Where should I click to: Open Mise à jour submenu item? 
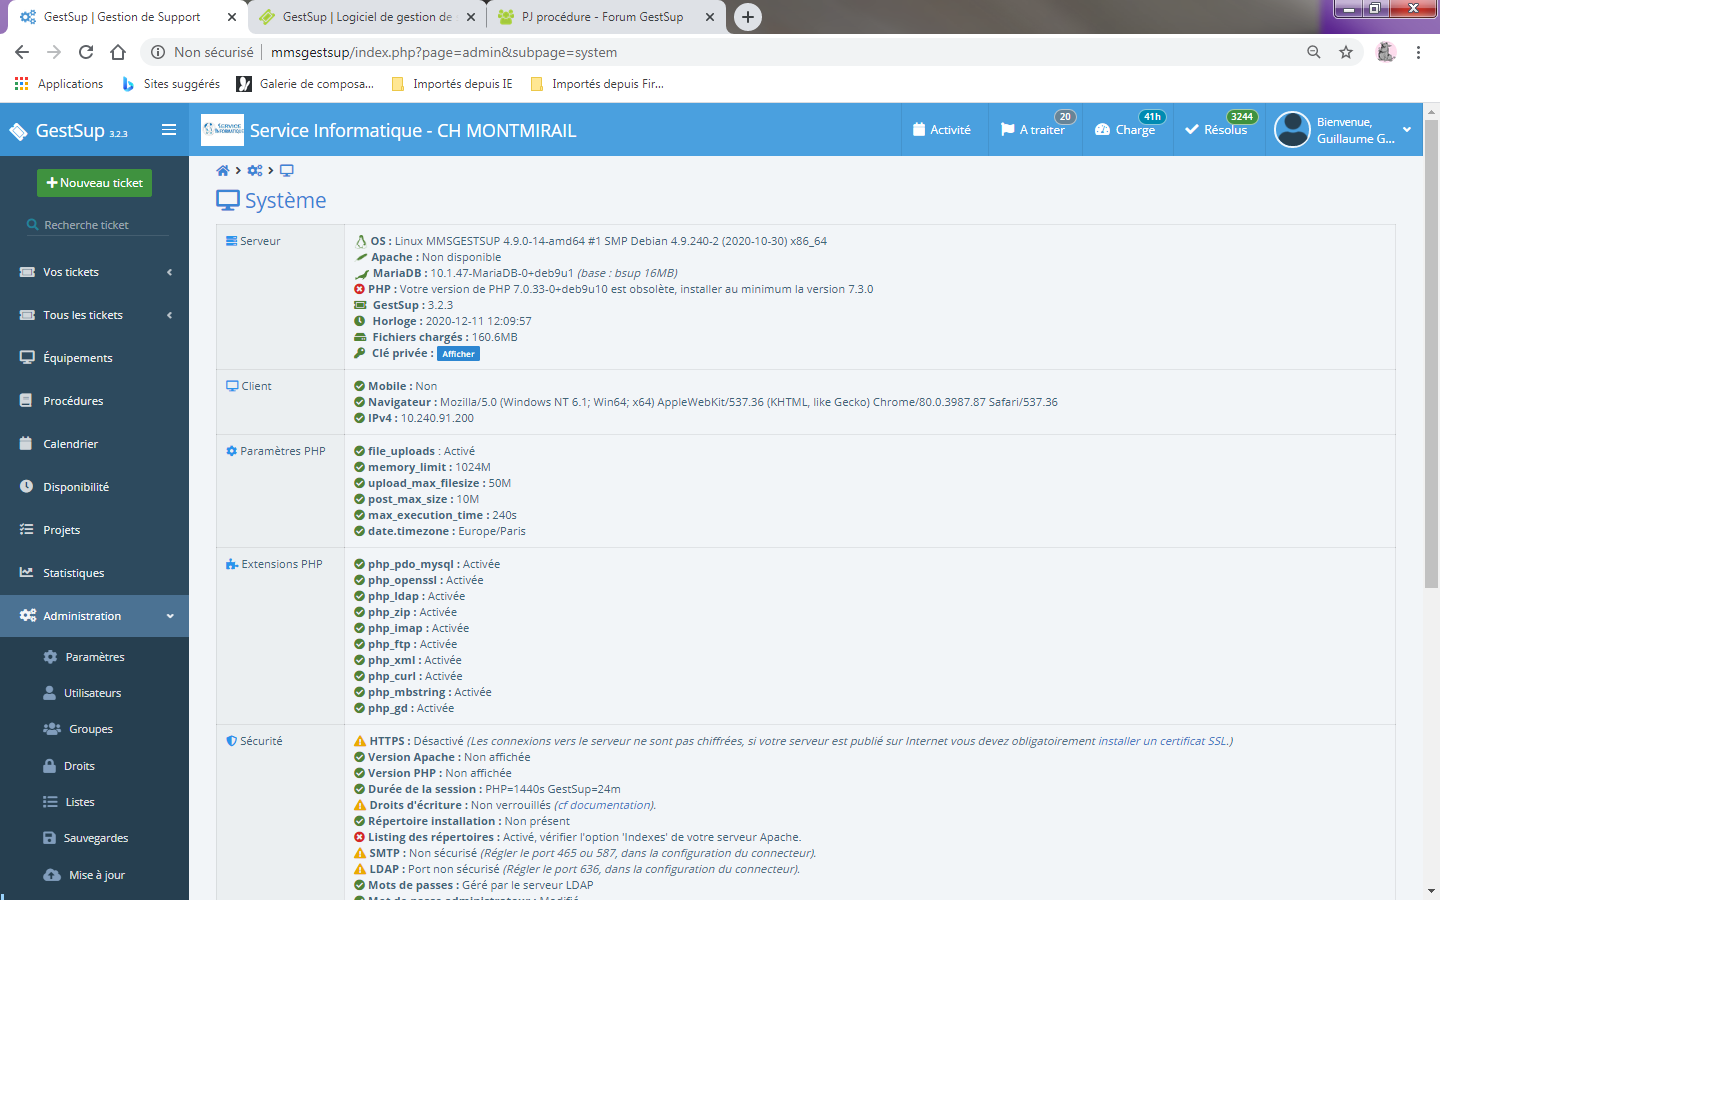click(x=97, y=875)
